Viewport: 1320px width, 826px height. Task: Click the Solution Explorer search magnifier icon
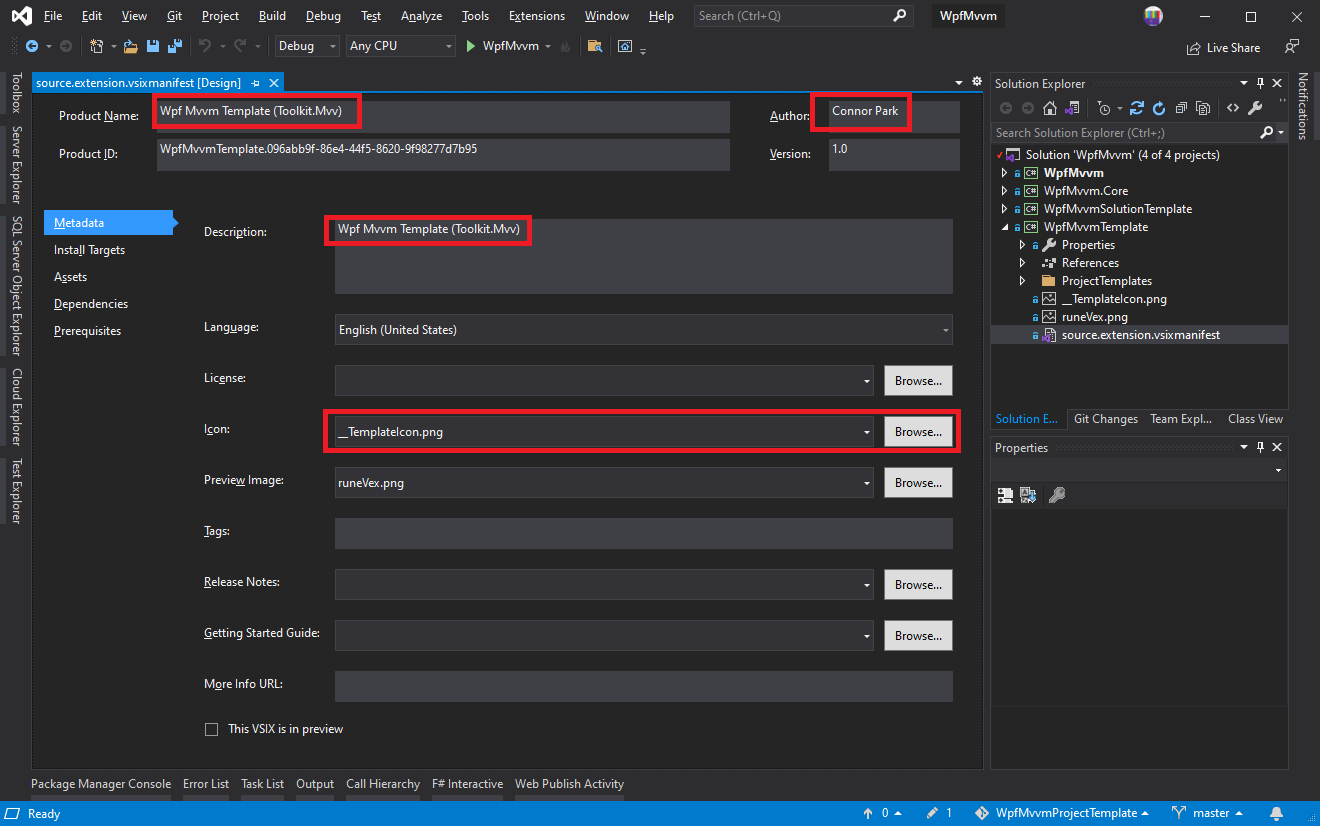point(1267,132)
